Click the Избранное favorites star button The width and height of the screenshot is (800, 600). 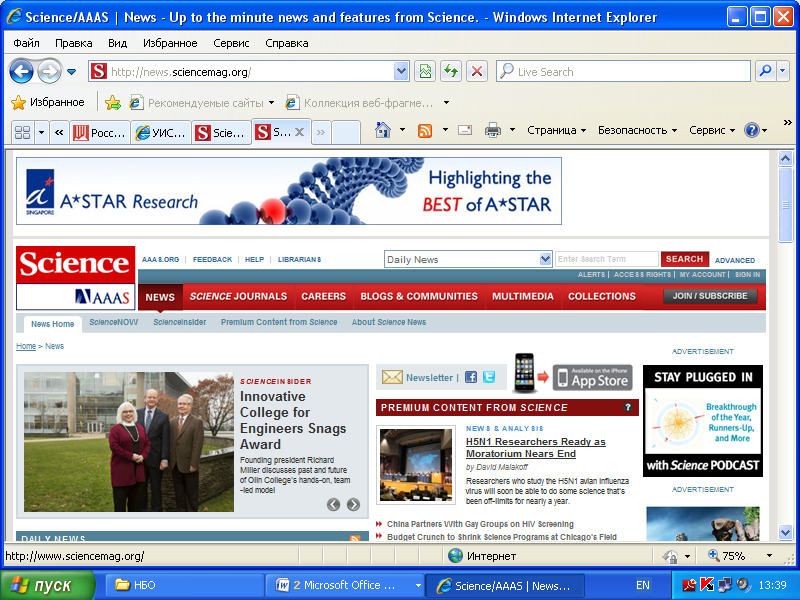tap(48, 103)
